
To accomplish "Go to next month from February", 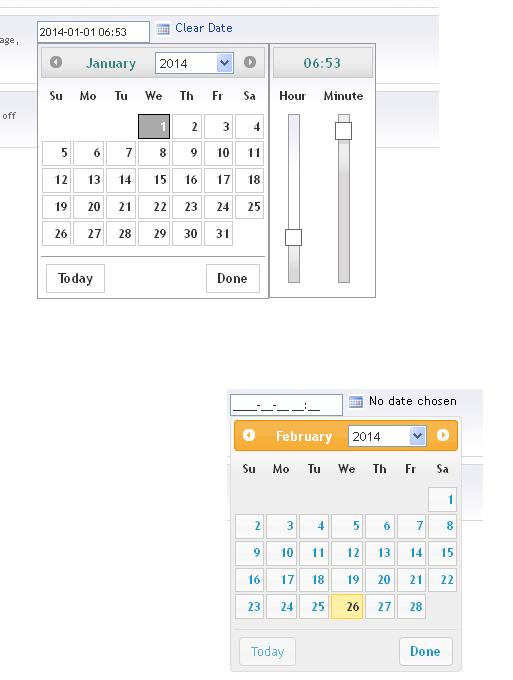I will (443, 435).
